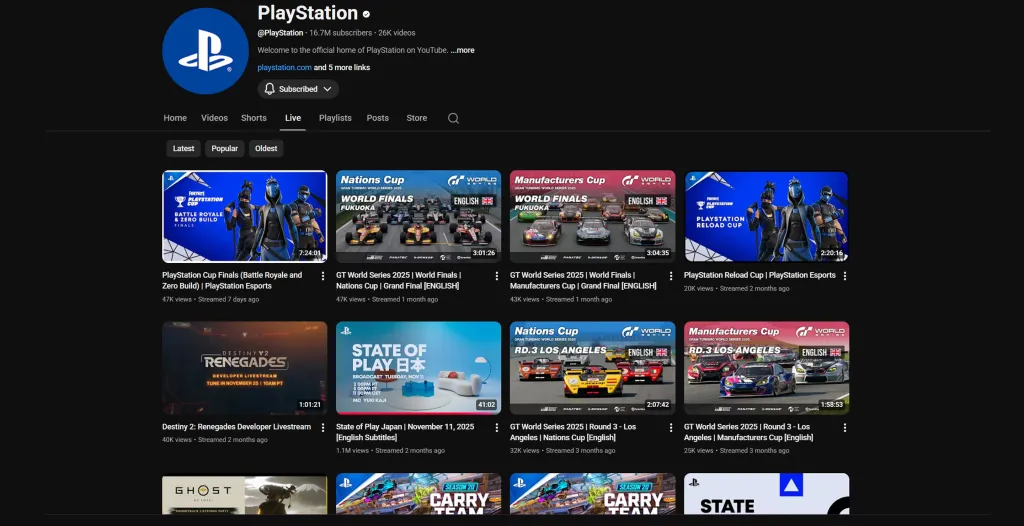Click '1.1M views' under State of Play Japan
The height and width of the screenshot is (526, 1024).
pos(351,450)
